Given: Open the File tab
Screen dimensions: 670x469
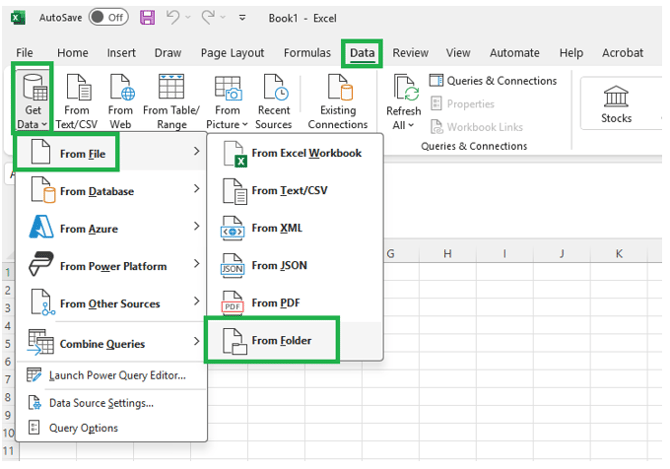Looking at the screenshot, I should pyautogui.click(x=24, y=53).
